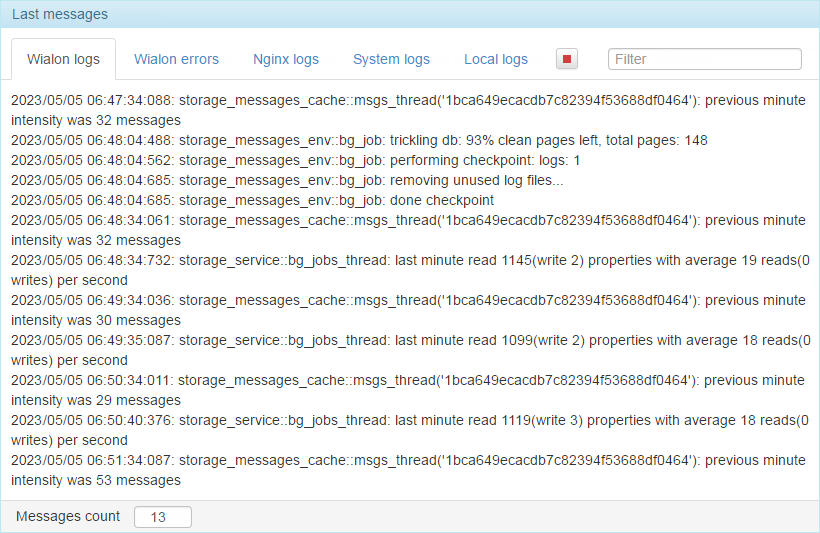This screenshot has width=820, height=533.
Task: Switch to the Wialon errors tab
Action: coord(176,59)
